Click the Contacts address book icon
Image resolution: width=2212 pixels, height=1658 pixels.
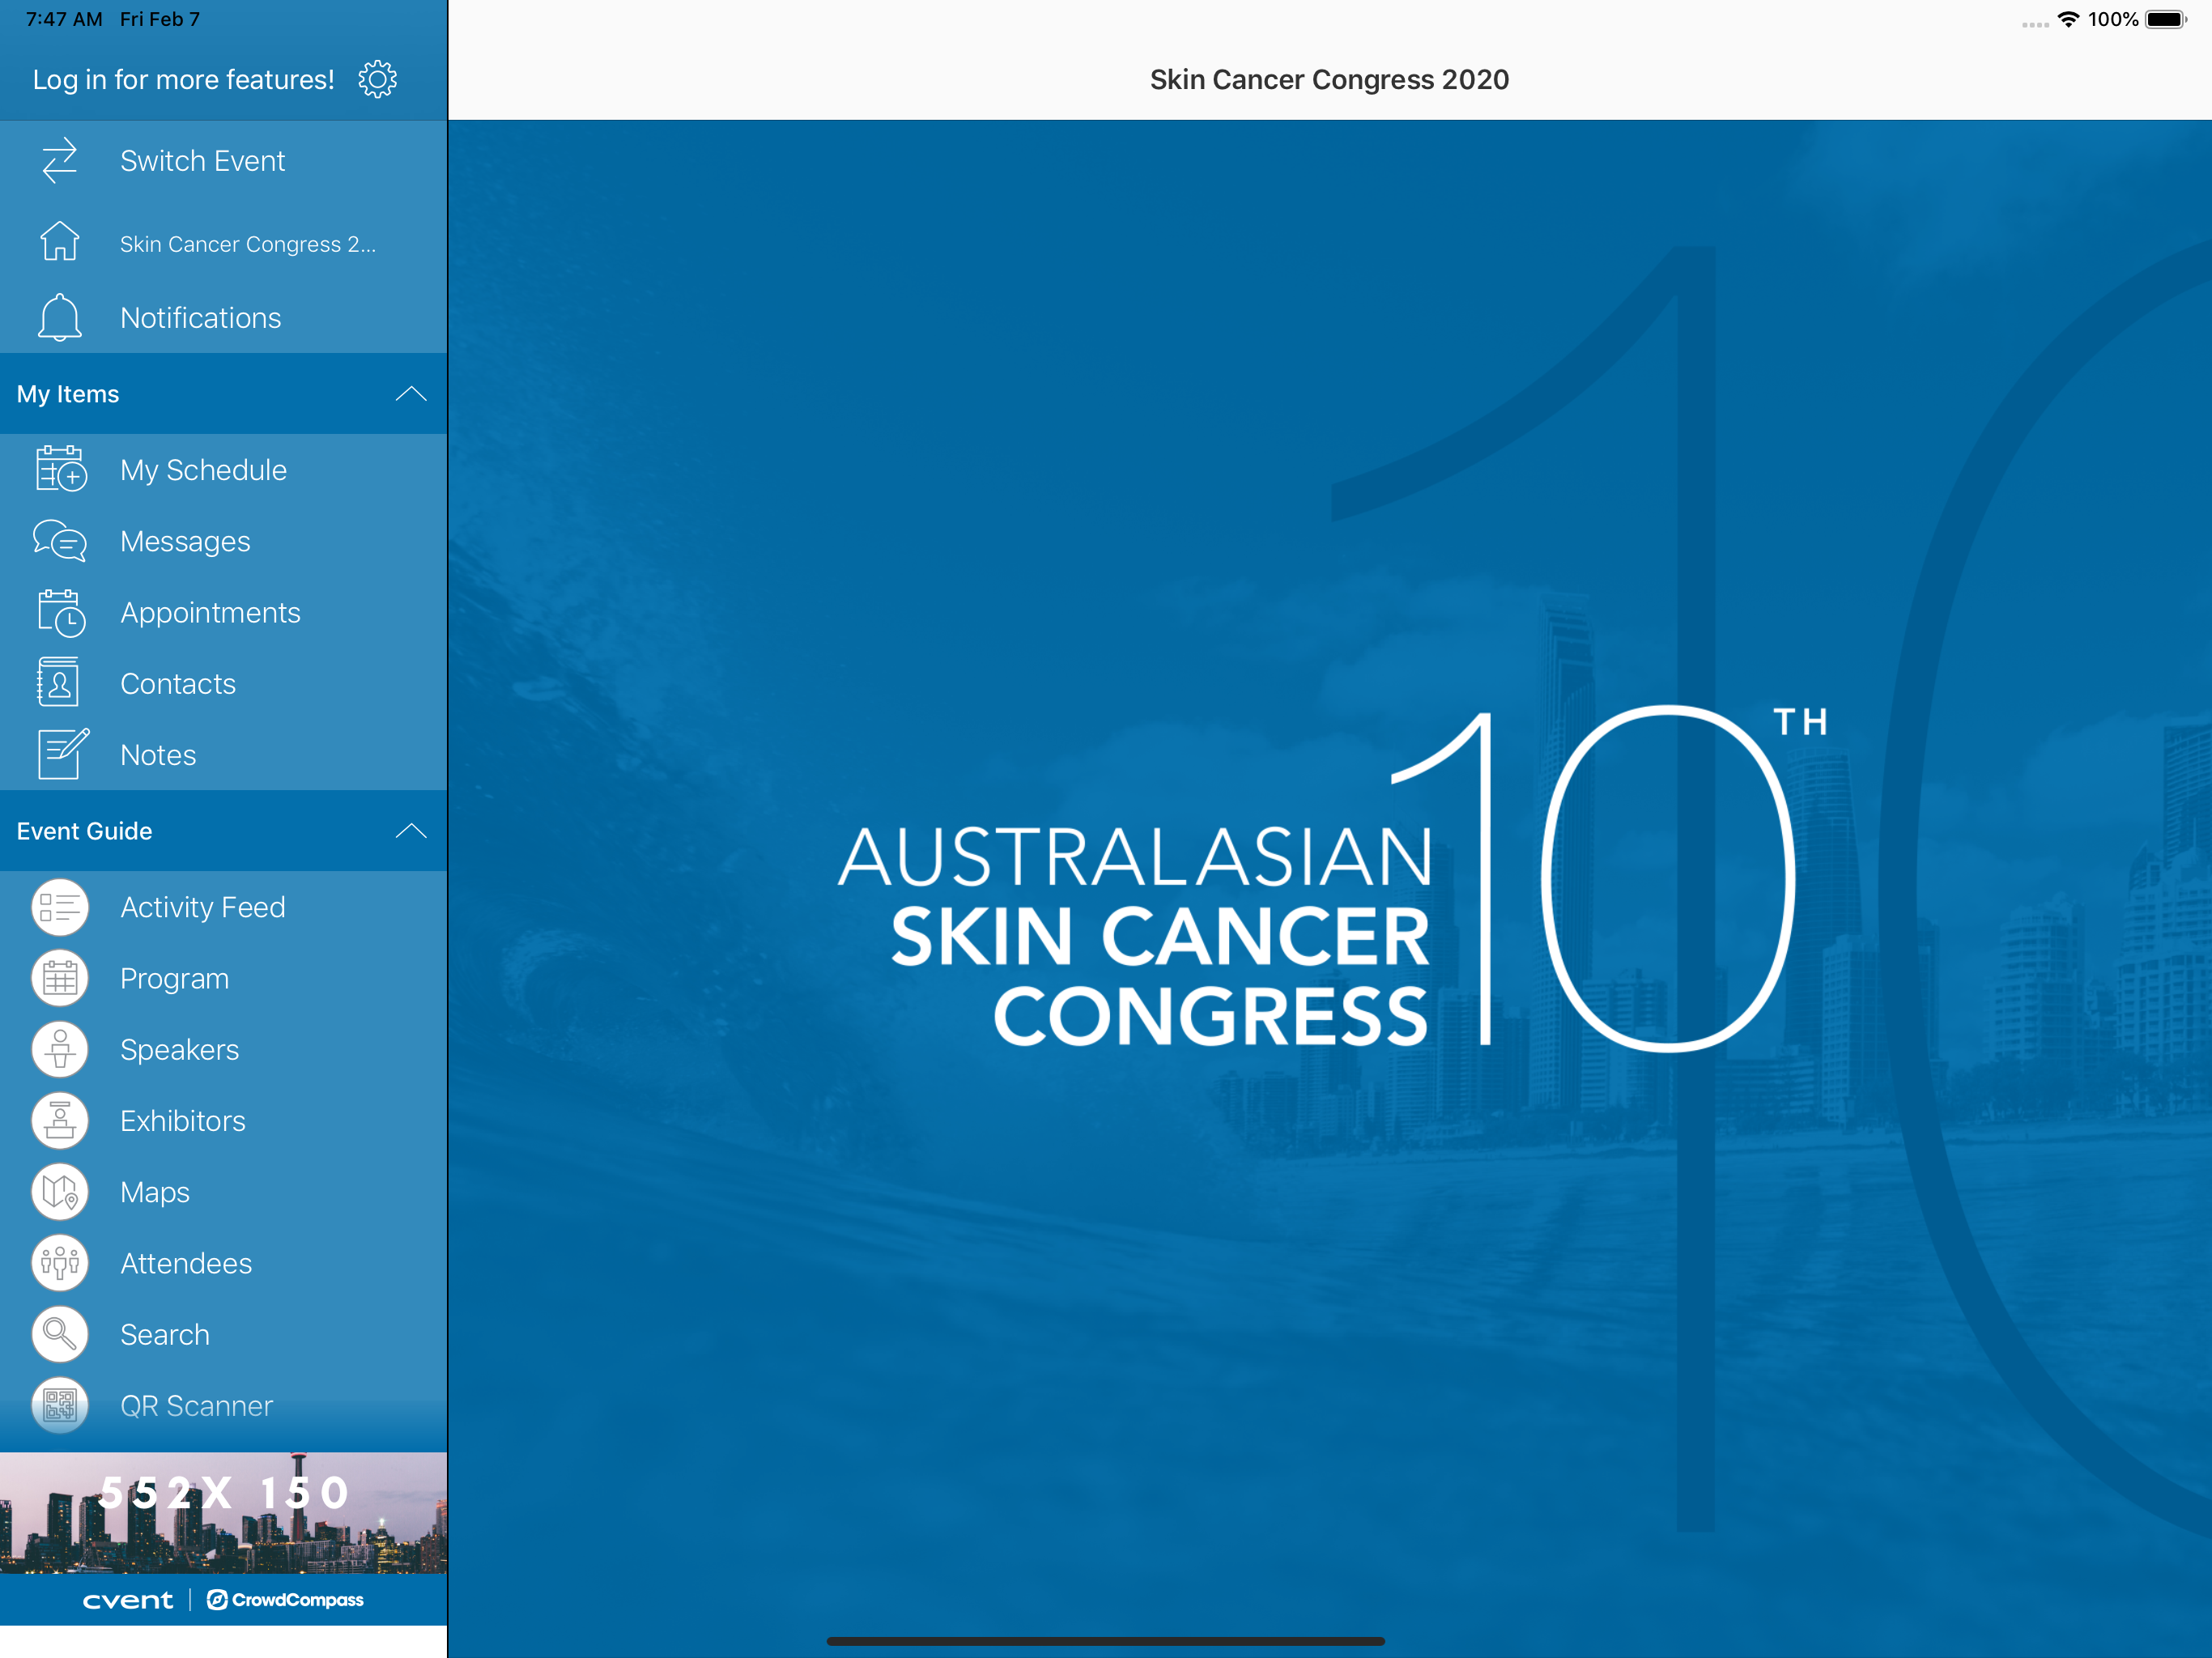(x=58, y=683)
